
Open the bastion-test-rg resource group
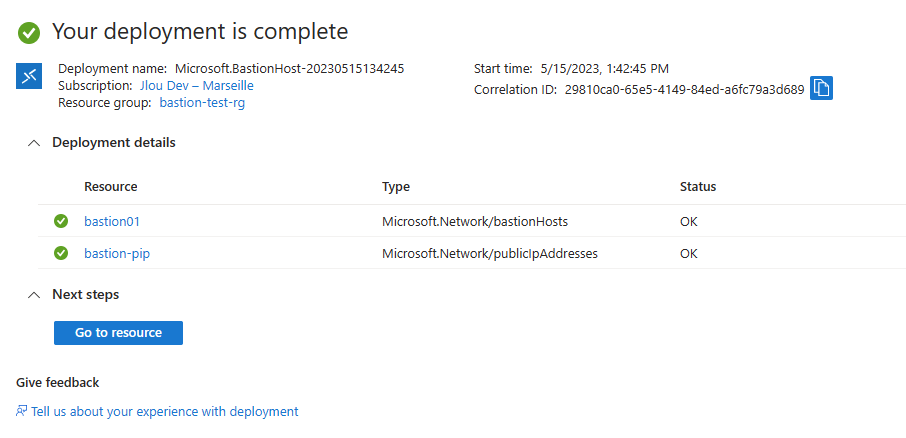click(x=202, y=103)
